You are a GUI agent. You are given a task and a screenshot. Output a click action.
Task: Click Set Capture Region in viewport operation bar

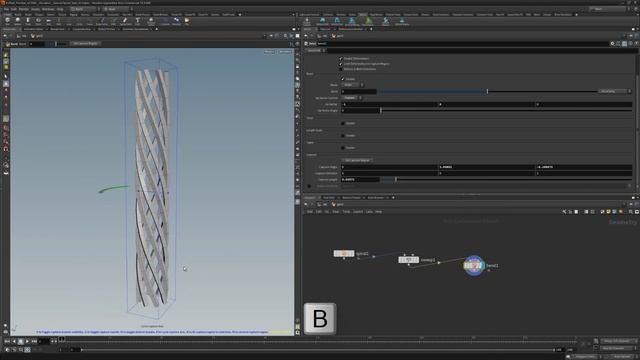click(x=85, y=44)
